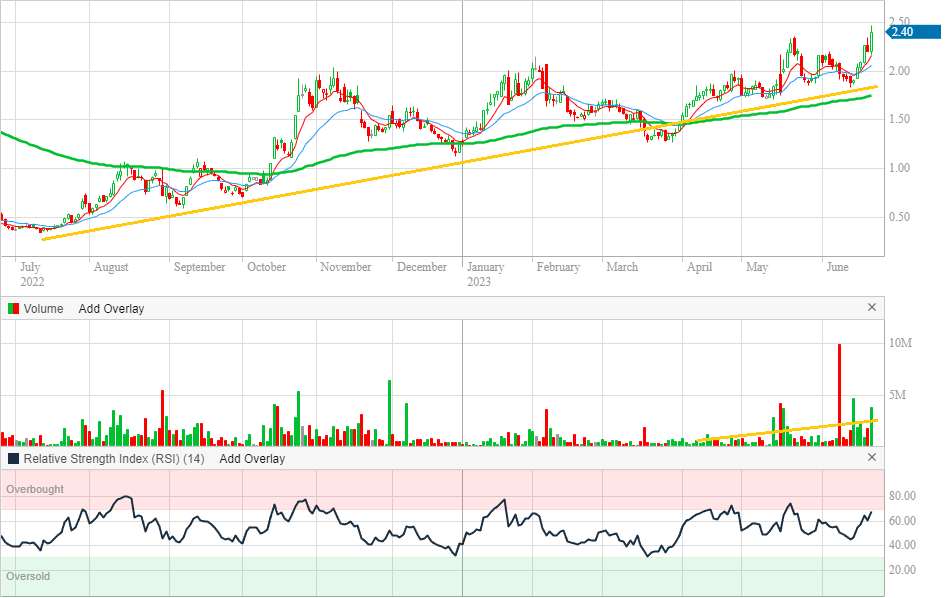Screen dimensions: 945x598
Task: Click the April label on the time axis
Action: pyautogui.click(x=699, y=267)
